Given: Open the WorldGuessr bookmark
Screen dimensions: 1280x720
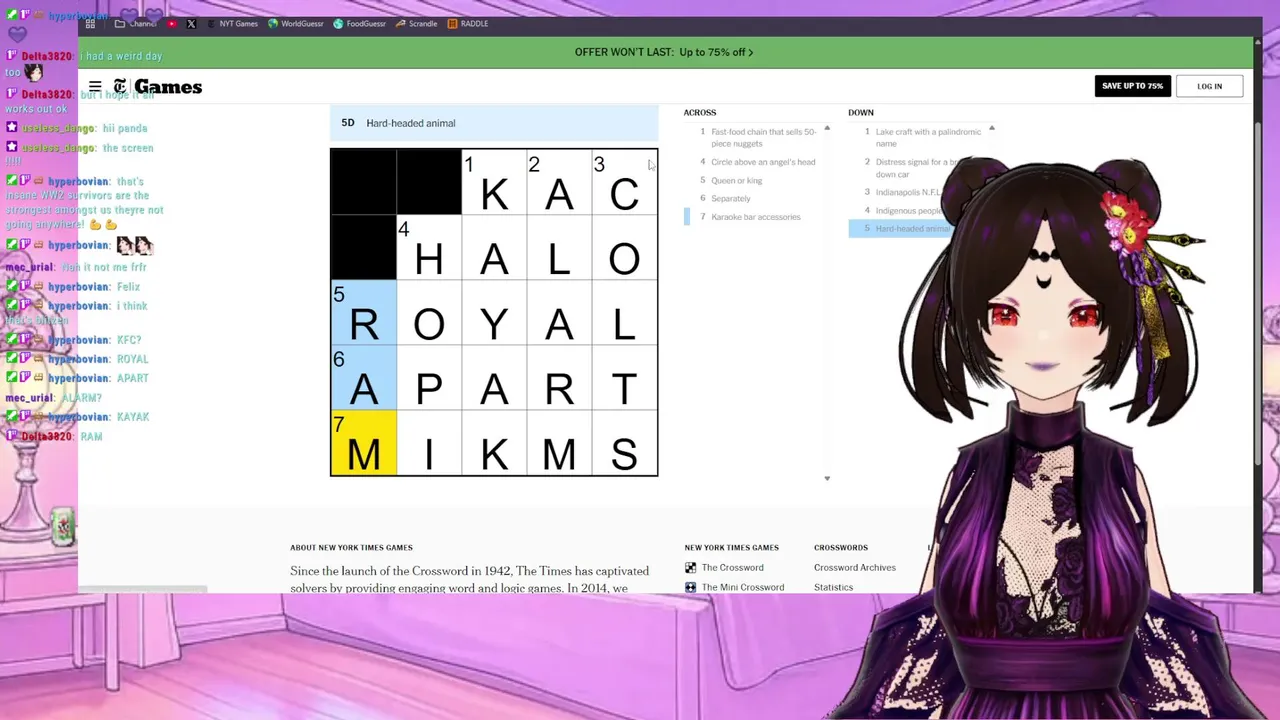Looking at the screenshot, I should 295,24.
